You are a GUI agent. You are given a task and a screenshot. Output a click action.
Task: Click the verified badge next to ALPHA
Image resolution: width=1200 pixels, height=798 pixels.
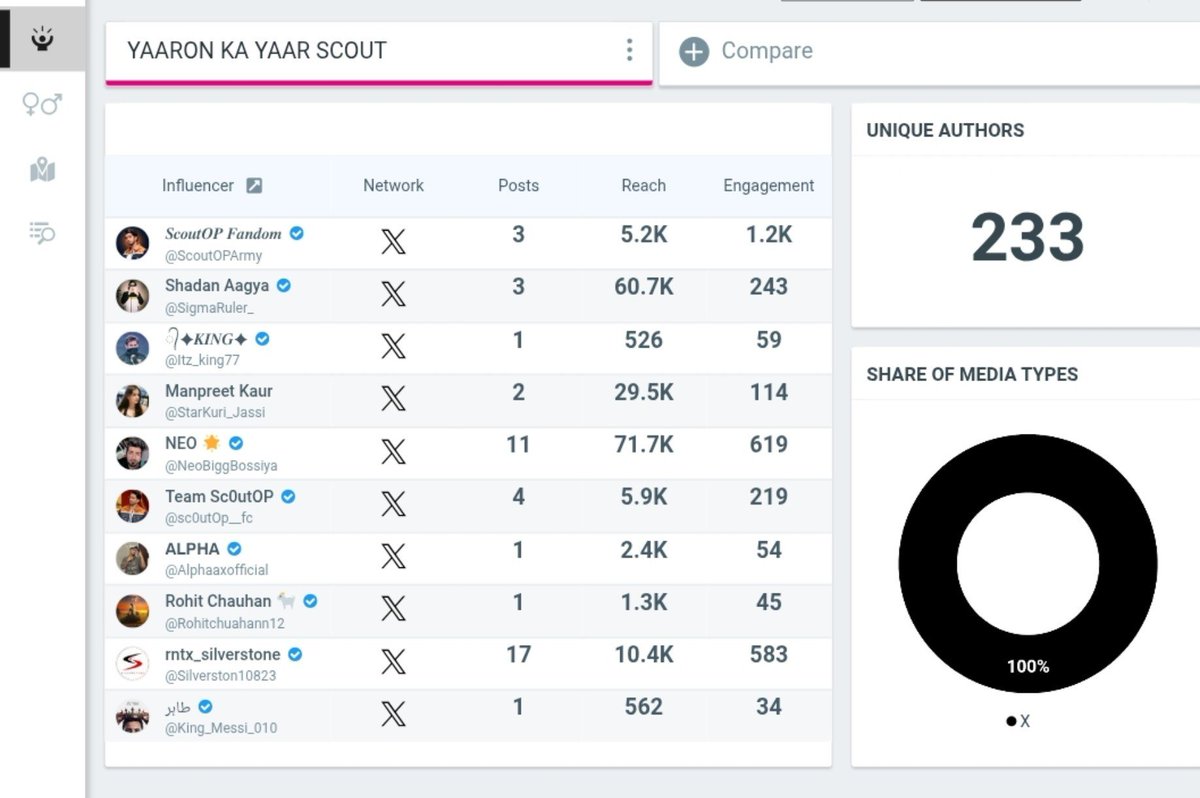pos(234,548)
